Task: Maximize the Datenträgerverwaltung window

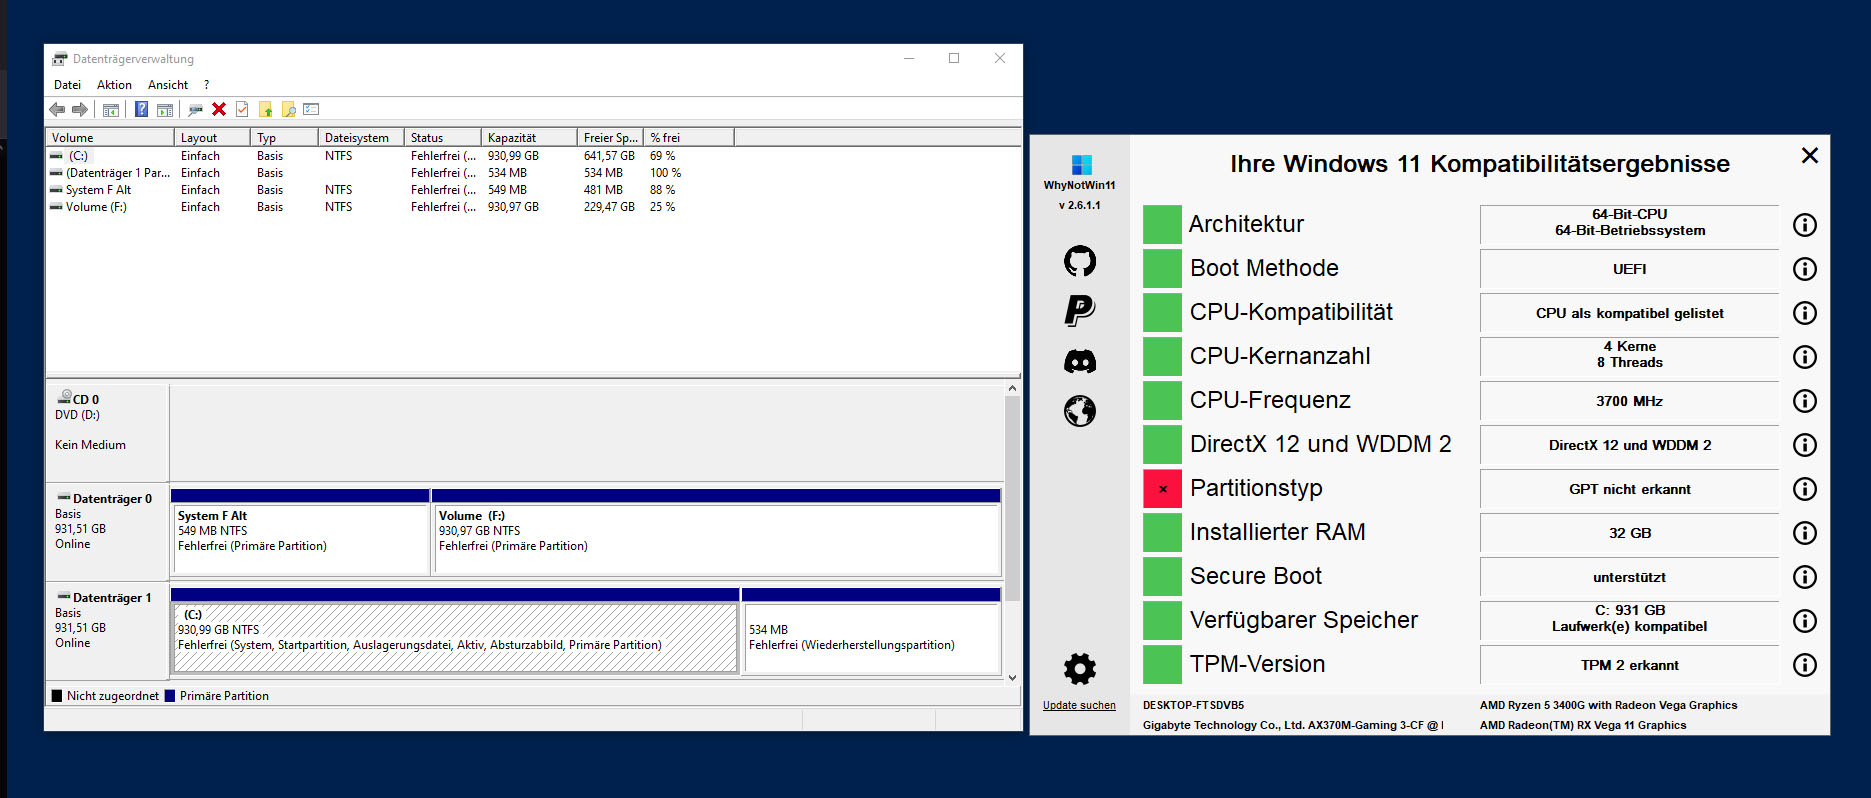Action: (x=954, y=58)
